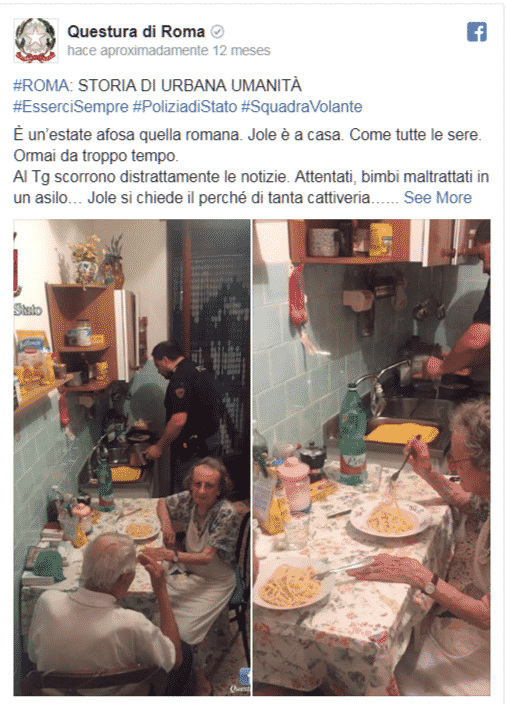Expand the post with See More
The height and width of the screenshot is (704, 507).
coord(437,198)
